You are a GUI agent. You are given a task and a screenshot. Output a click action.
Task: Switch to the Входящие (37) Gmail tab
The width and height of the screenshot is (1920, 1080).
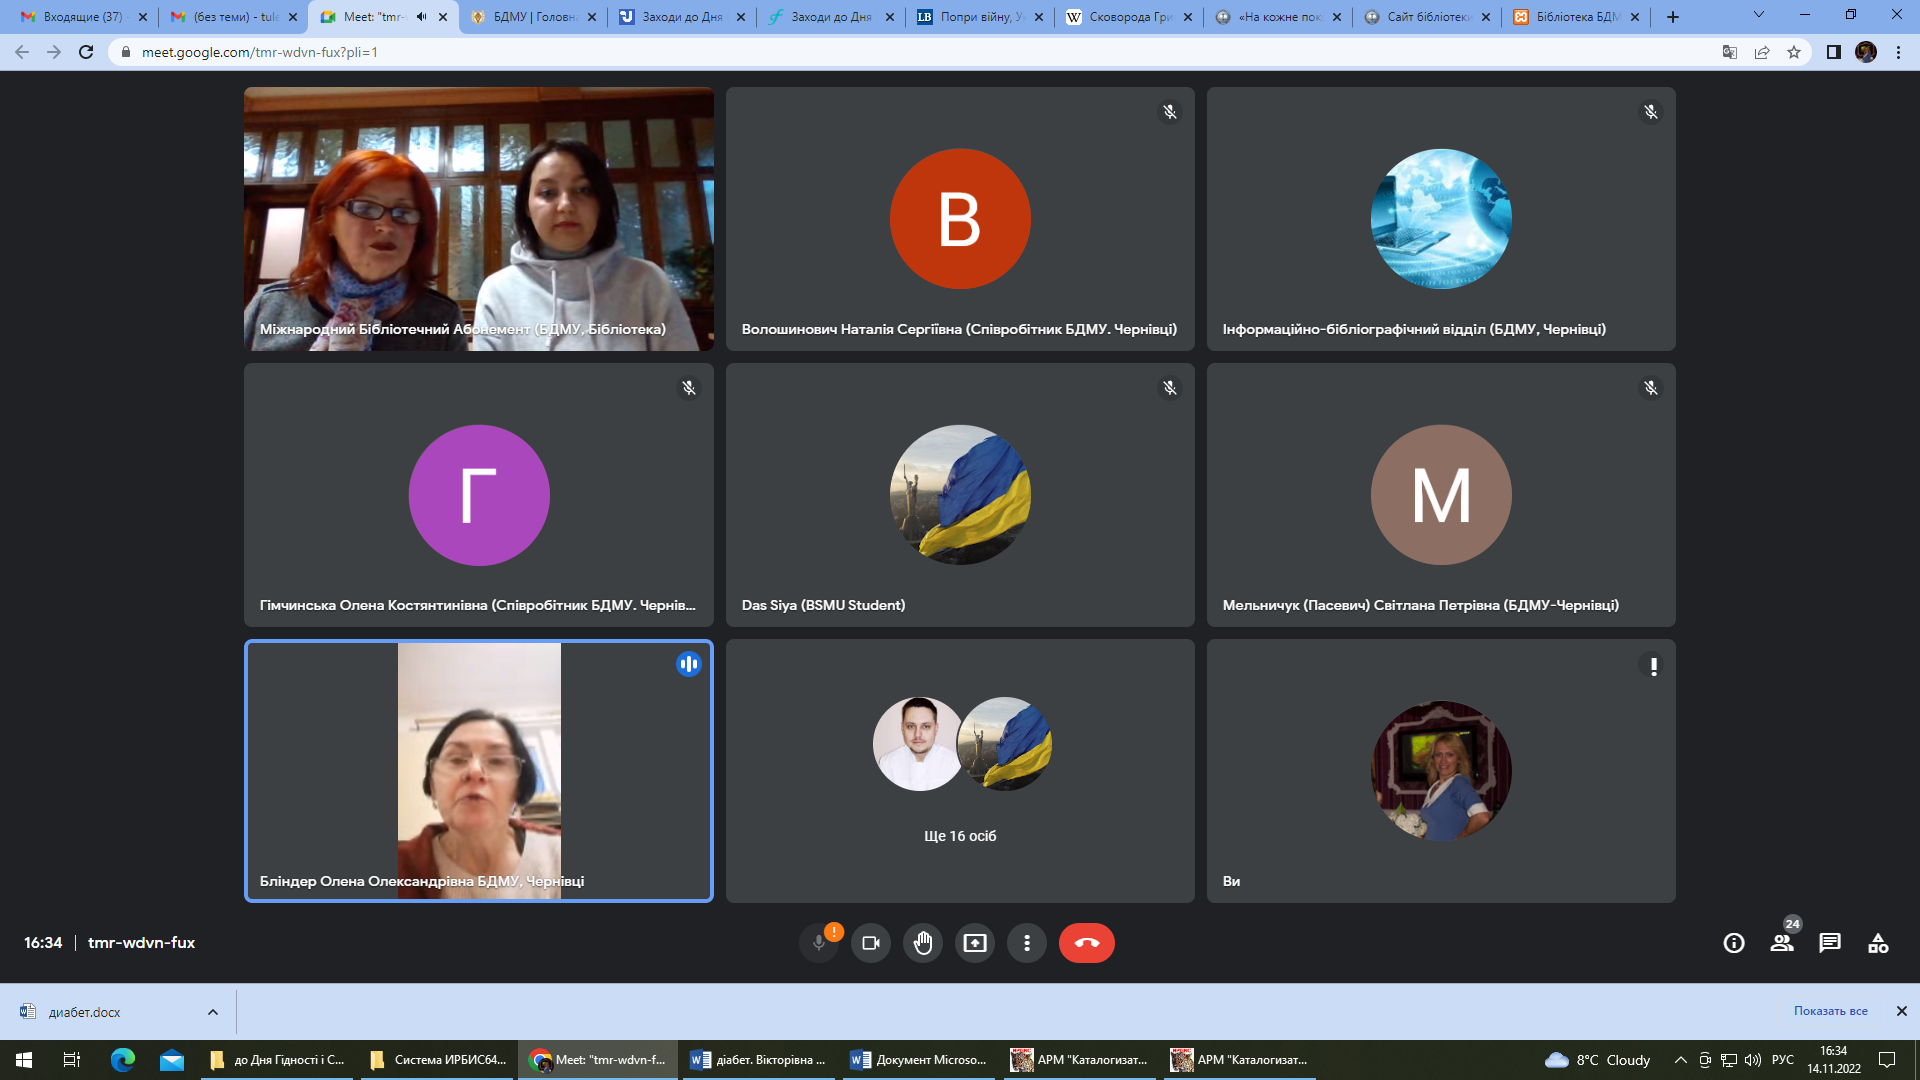82,17
